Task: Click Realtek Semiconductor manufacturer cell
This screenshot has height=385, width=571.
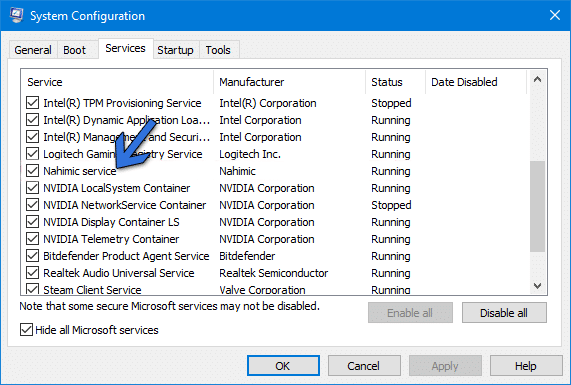Action: pos(274,273)
